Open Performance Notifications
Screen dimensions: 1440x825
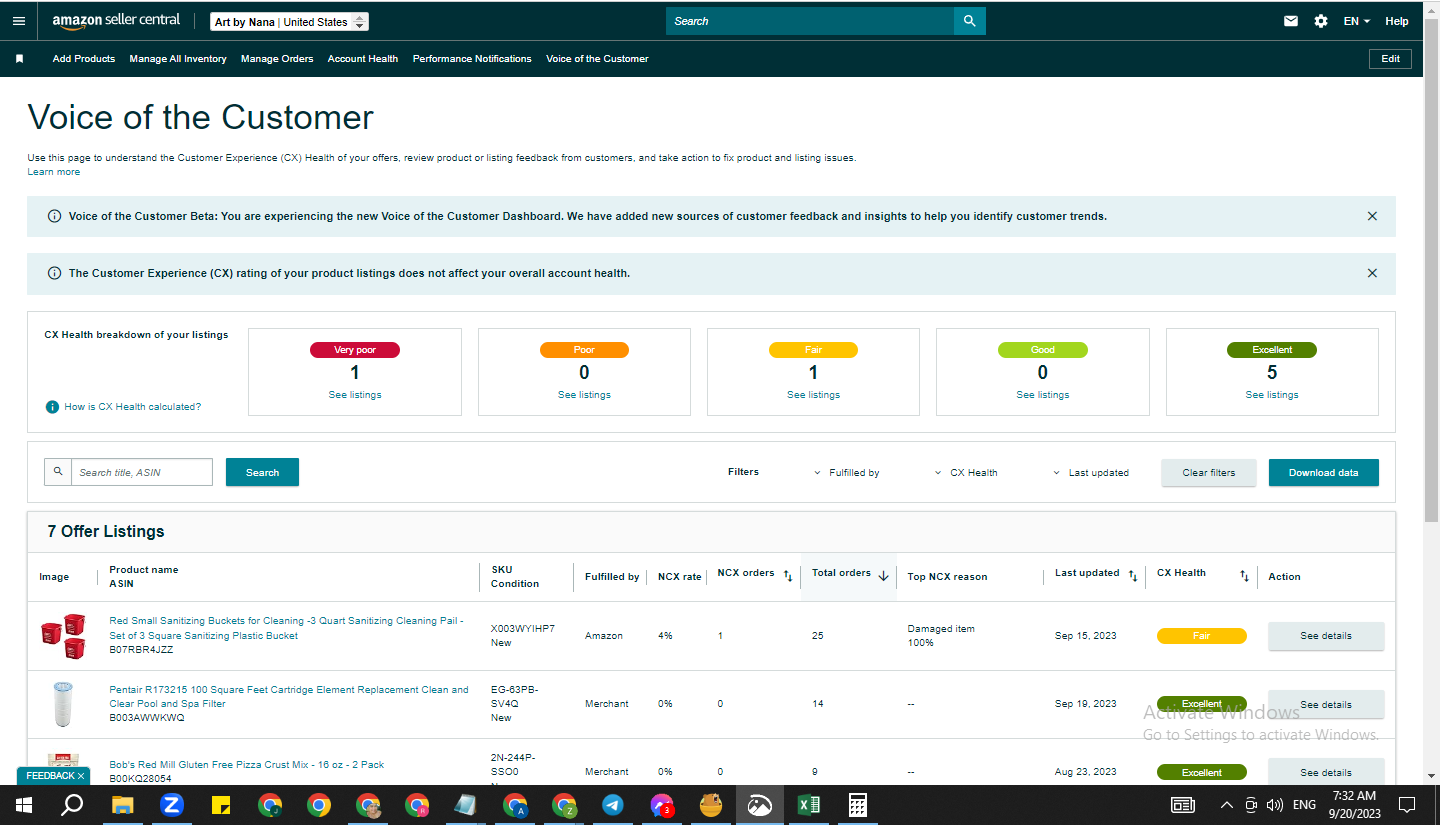[472, 59]
